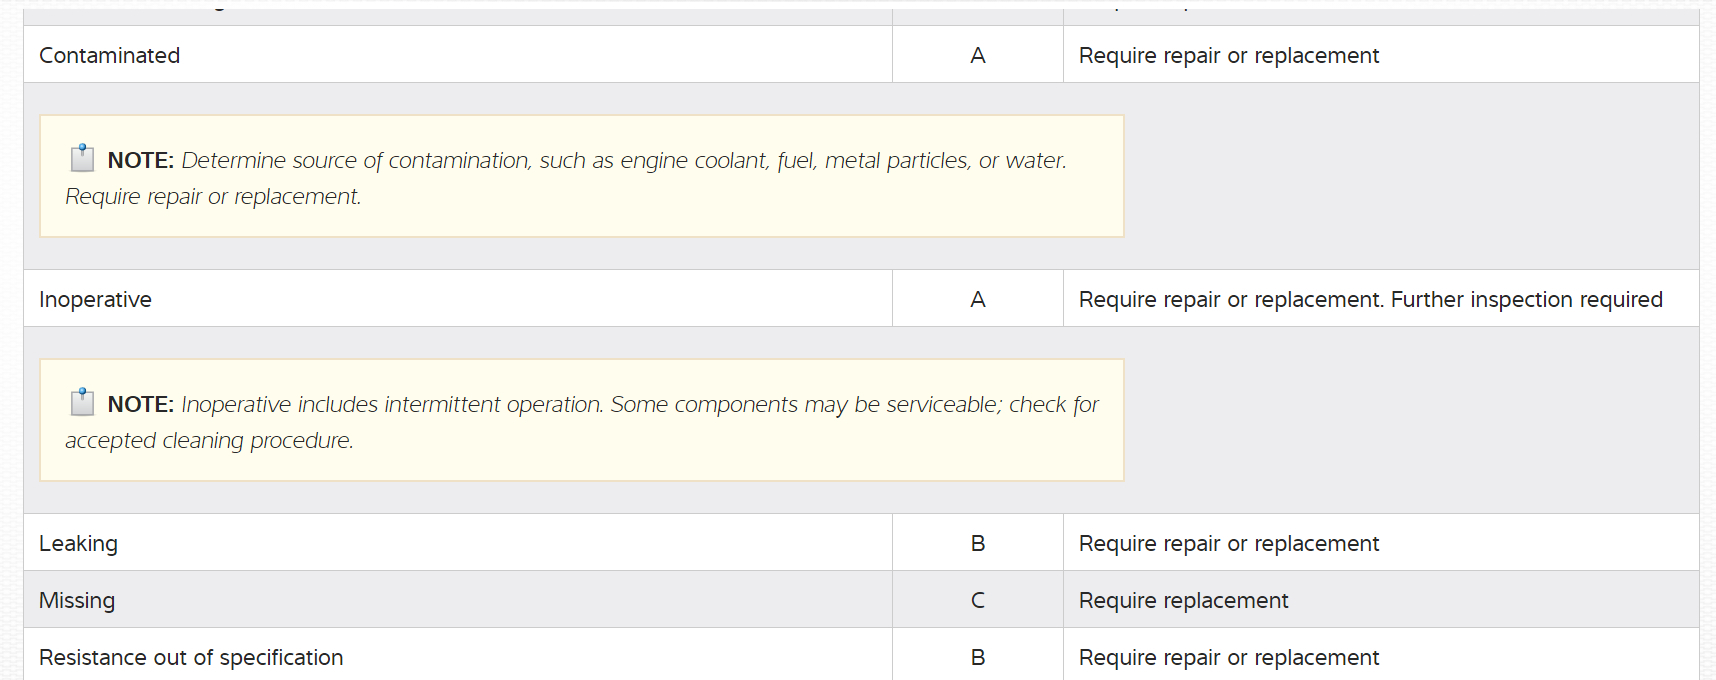This screenshot has height=680, width=1716.
Task: Click the "Missing" condition cell
Action: [x=77, y=601]
